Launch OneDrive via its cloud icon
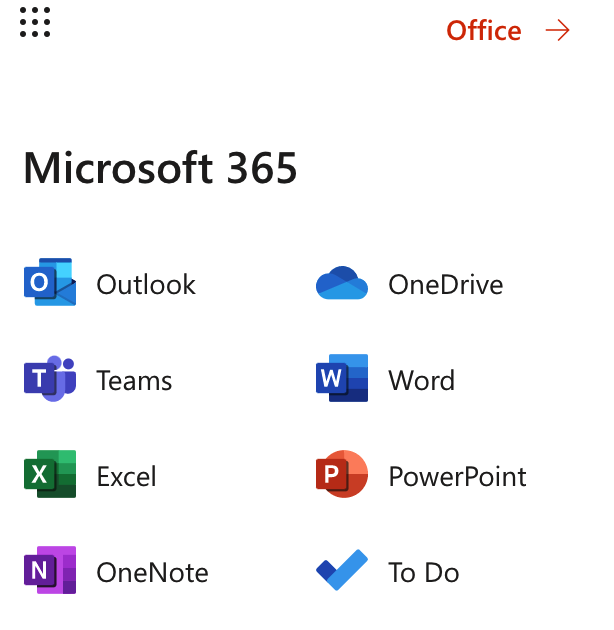Image resolution: width=614 pixels, height=630 pixels. (x=342, y=283)
